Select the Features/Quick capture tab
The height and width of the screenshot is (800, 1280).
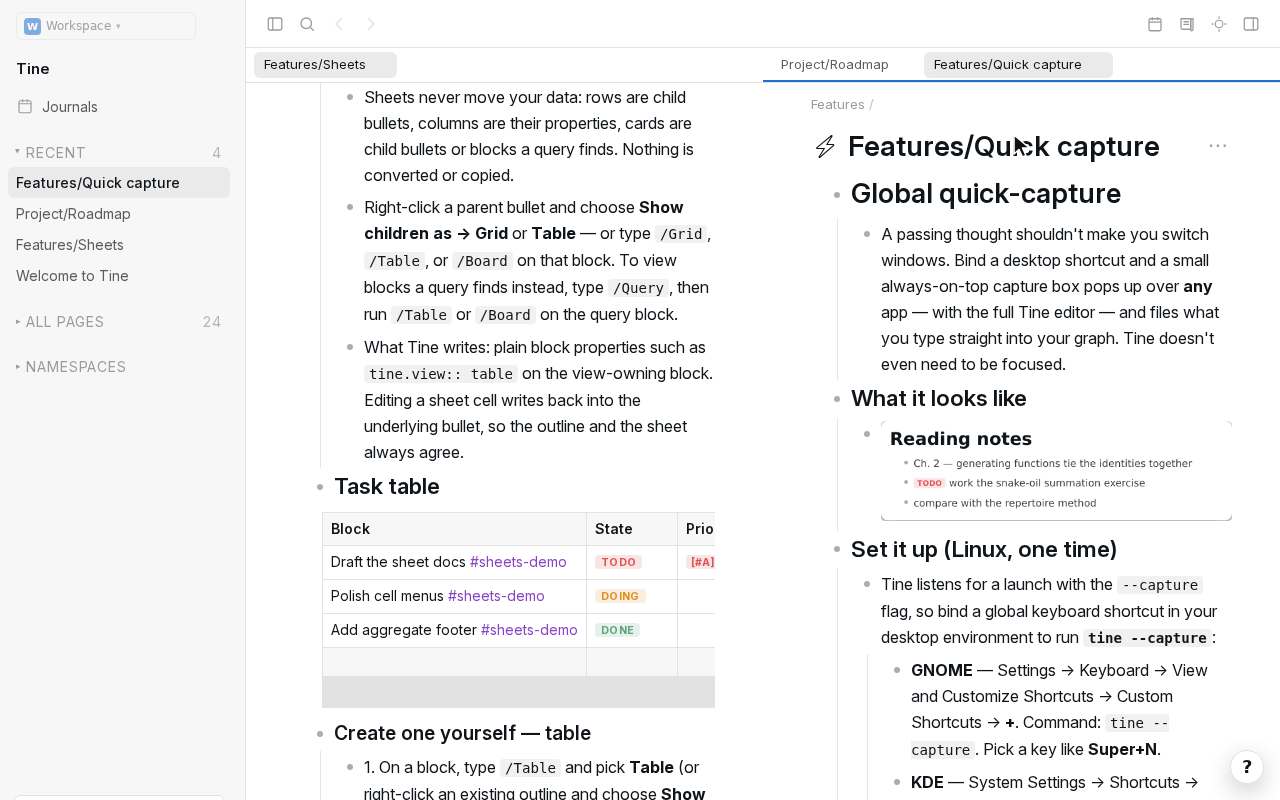click(1018, 65)
